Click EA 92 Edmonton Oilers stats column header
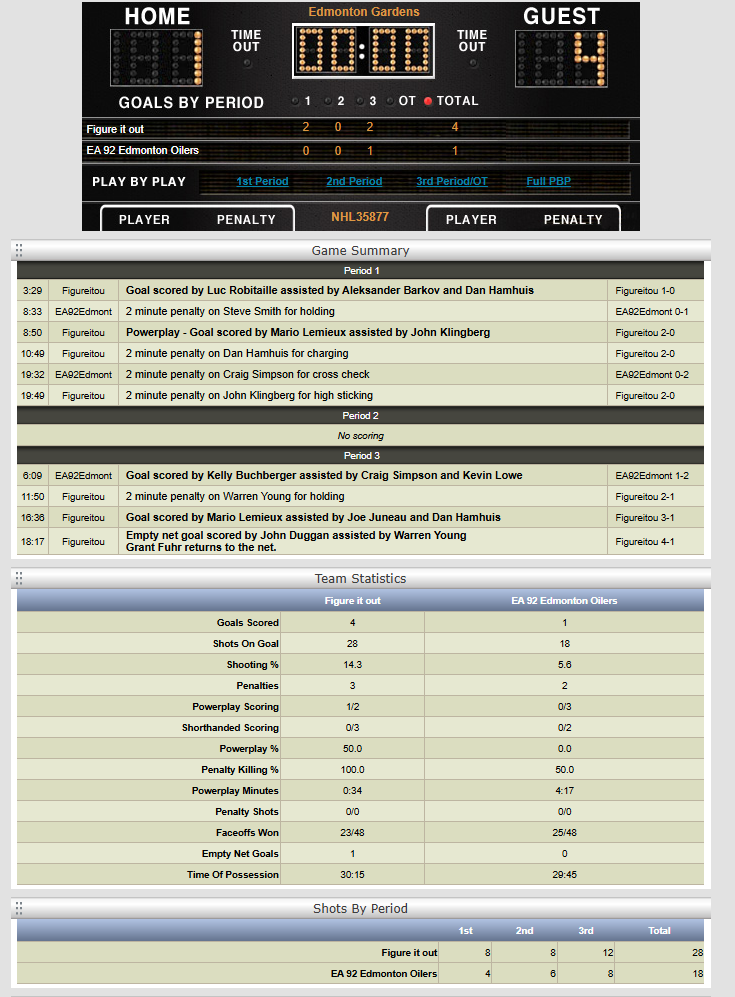 point(564,601)
